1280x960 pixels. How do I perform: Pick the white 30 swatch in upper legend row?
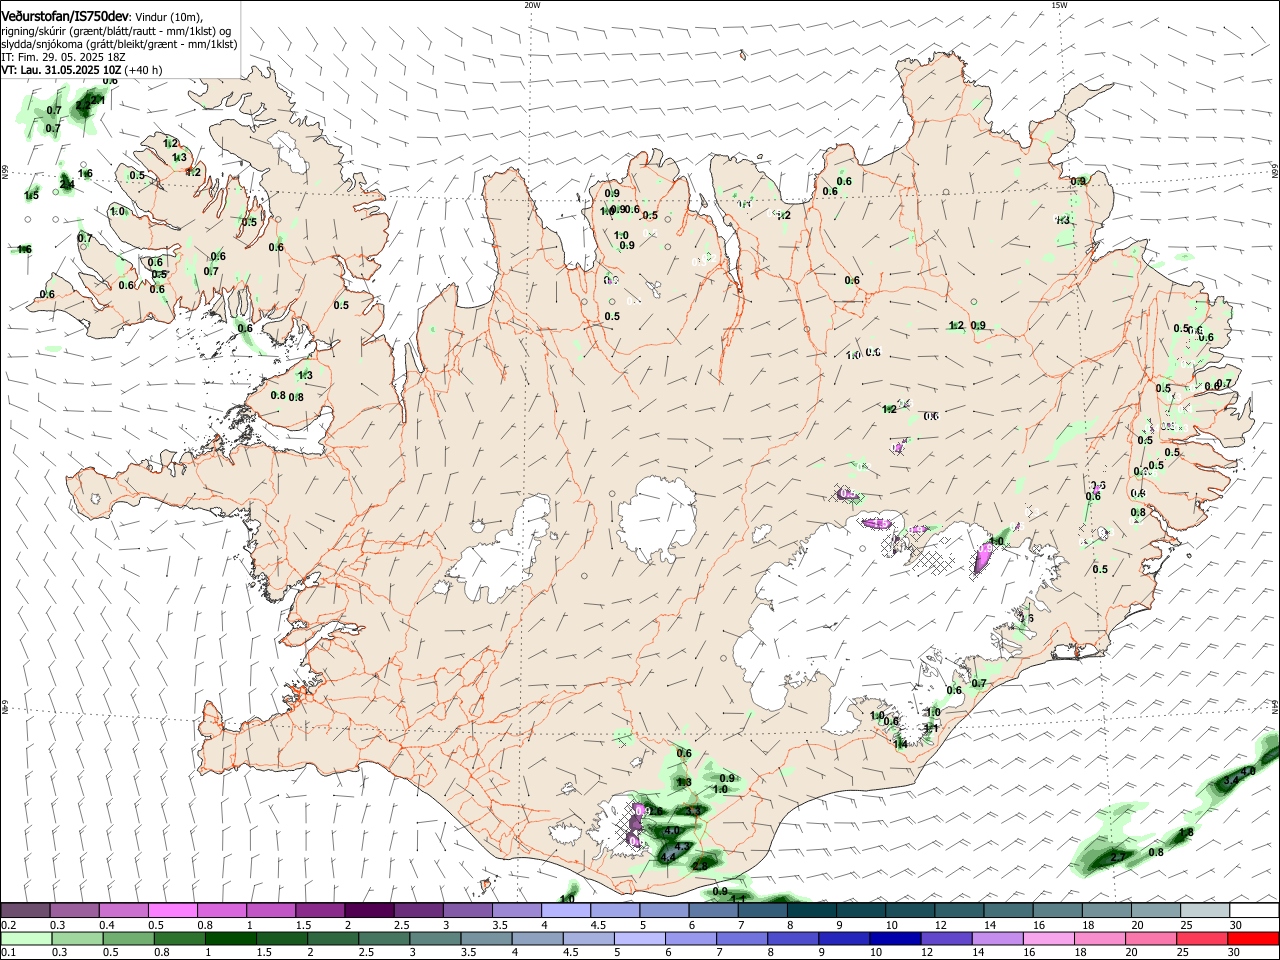pyautogui.click(x=1254, y=910)
